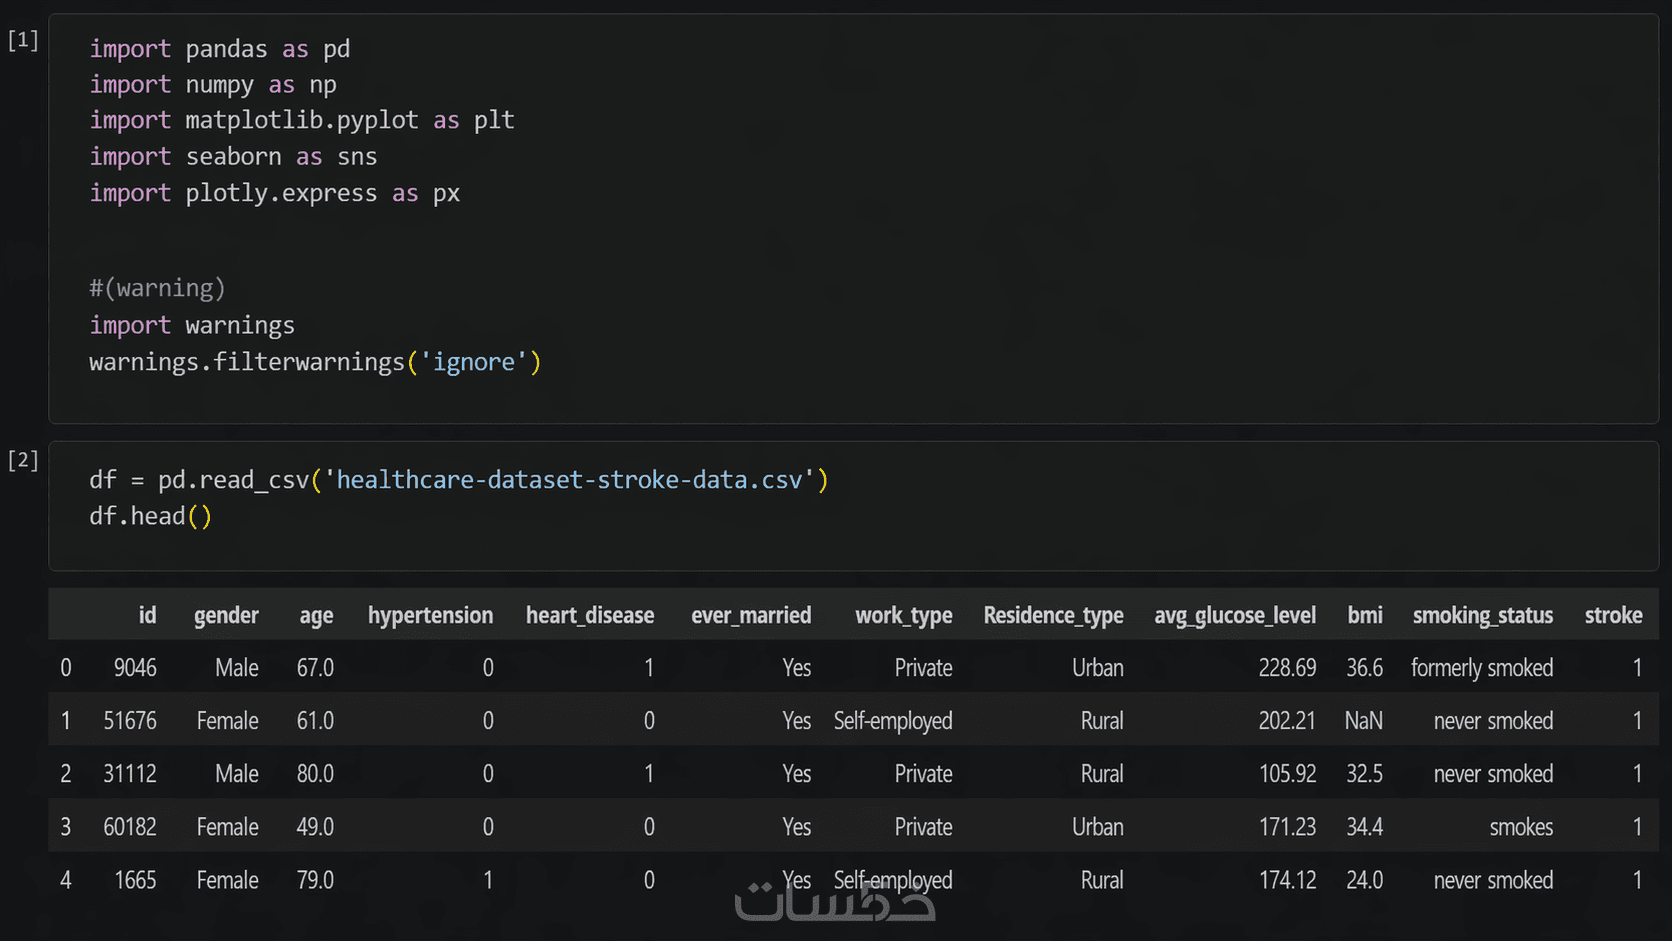Click the 'smoking_status' column header
The height and width of the screenshot is (941, 1672).
click(1482, 615)
